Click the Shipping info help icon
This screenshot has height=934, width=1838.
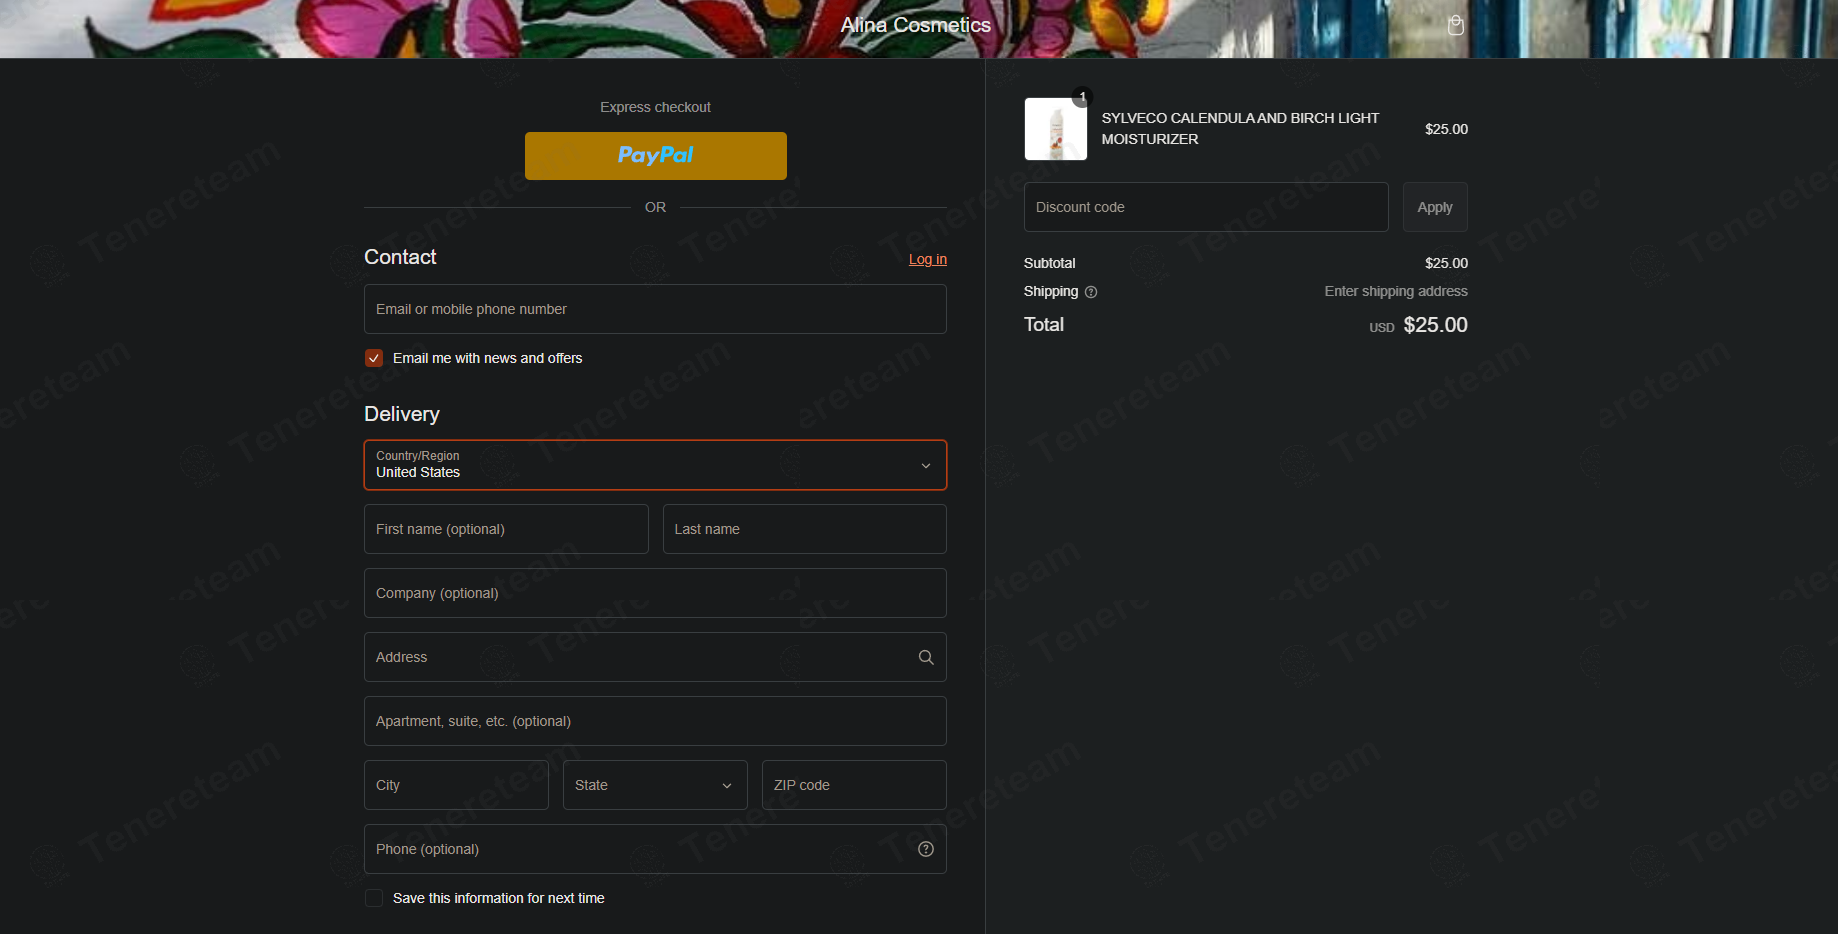coord(1091,292)
